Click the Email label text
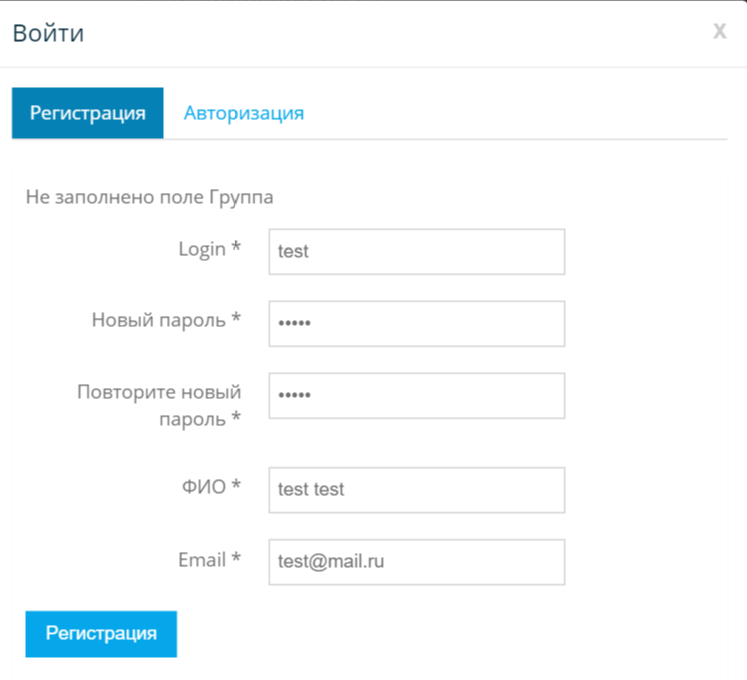The height and width of the screenshot is (680, 747). (x=201, y=560)
